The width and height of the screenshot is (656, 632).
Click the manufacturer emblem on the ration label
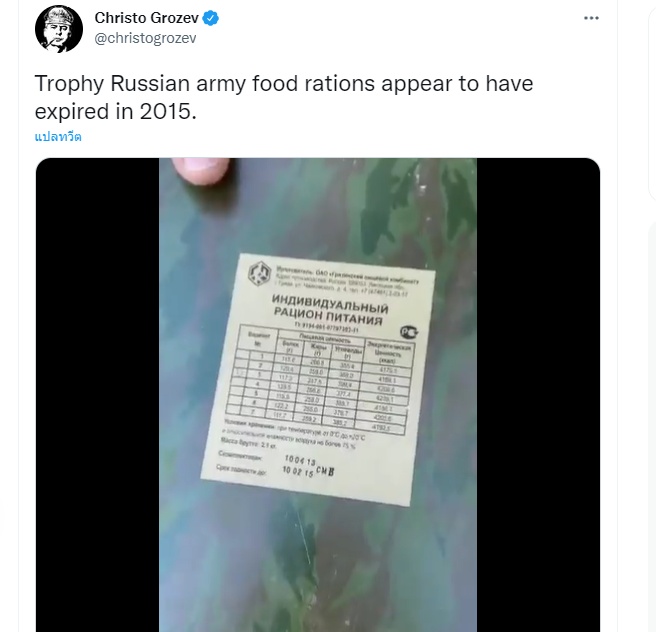click(x=260, y=272)
